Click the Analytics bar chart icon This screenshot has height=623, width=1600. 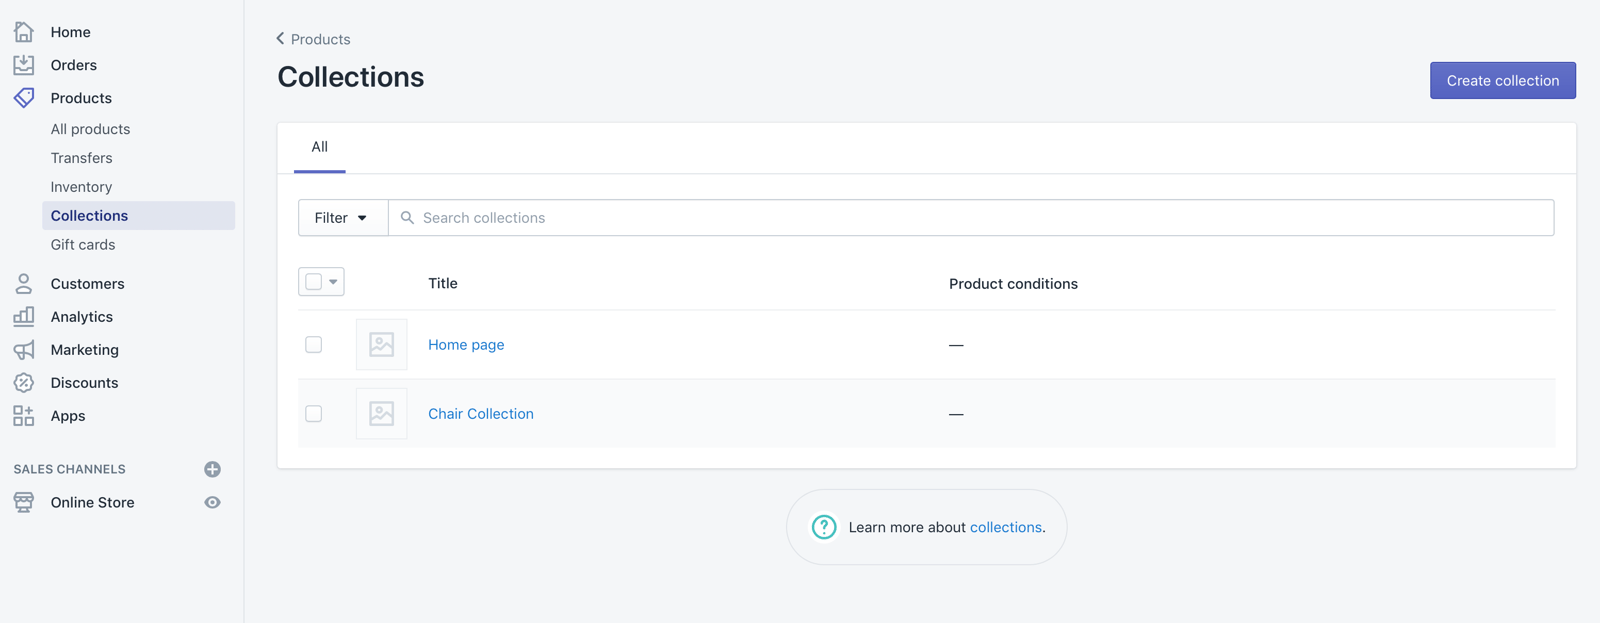pyautogui.click(x=24, y=317)
